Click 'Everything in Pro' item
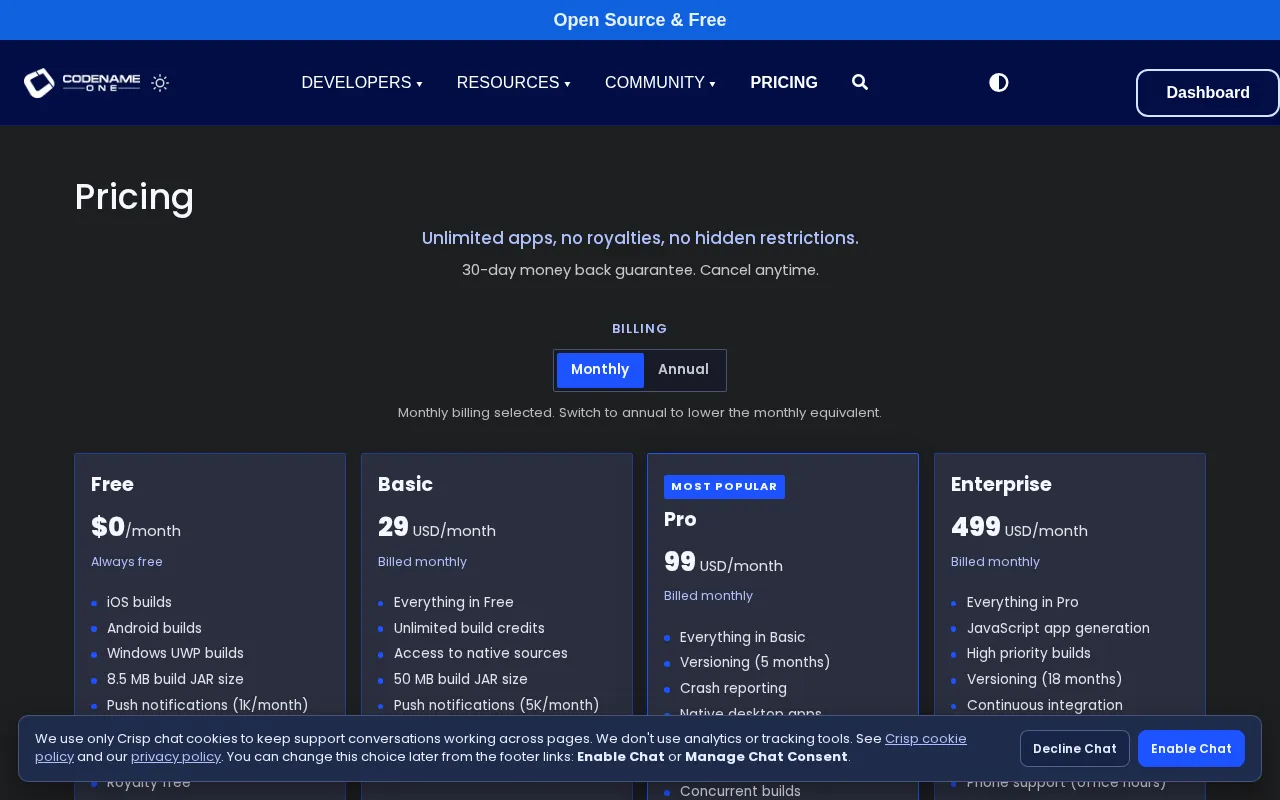 (1023, 602)
